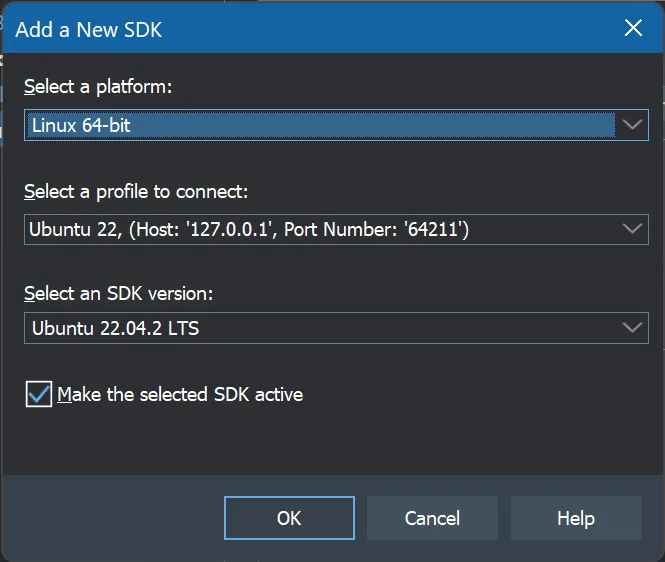Open the 'Linux 64-bit' platform combo box
665x562 pixels.
coord(320,125)
